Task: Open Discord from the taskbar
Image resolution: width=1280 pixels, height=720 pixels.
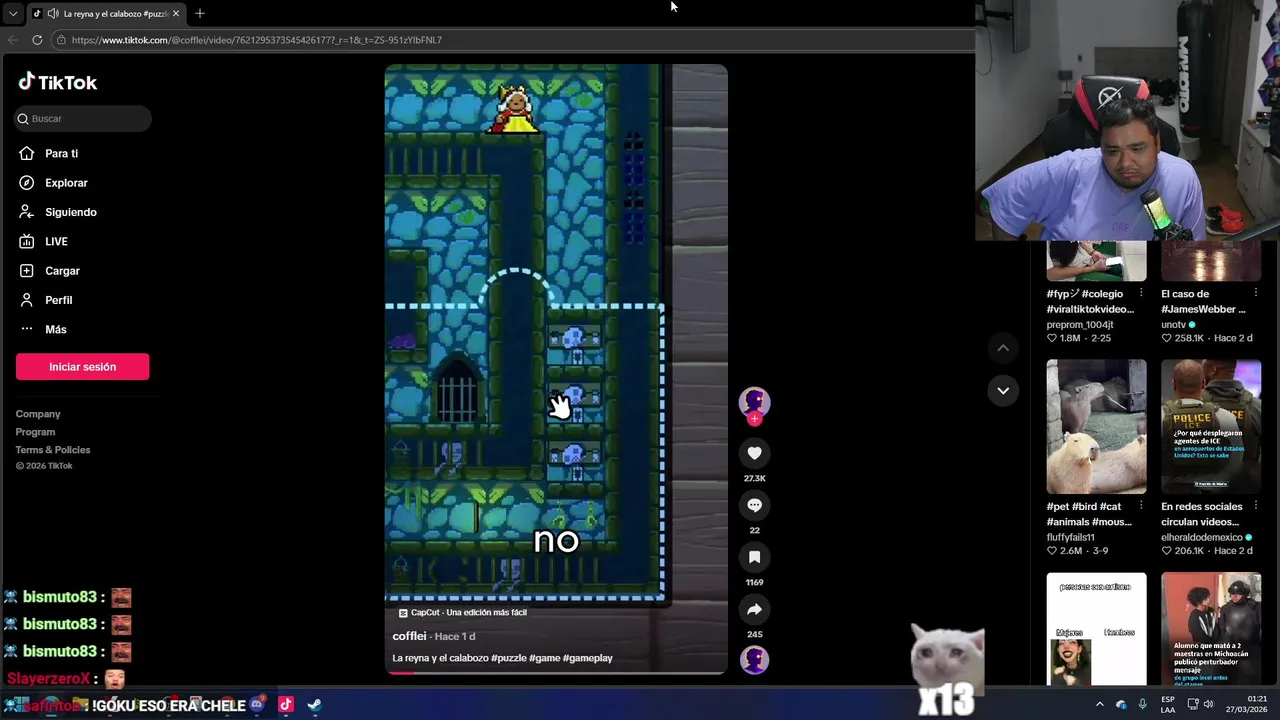Action: click(x=257, y=705)
